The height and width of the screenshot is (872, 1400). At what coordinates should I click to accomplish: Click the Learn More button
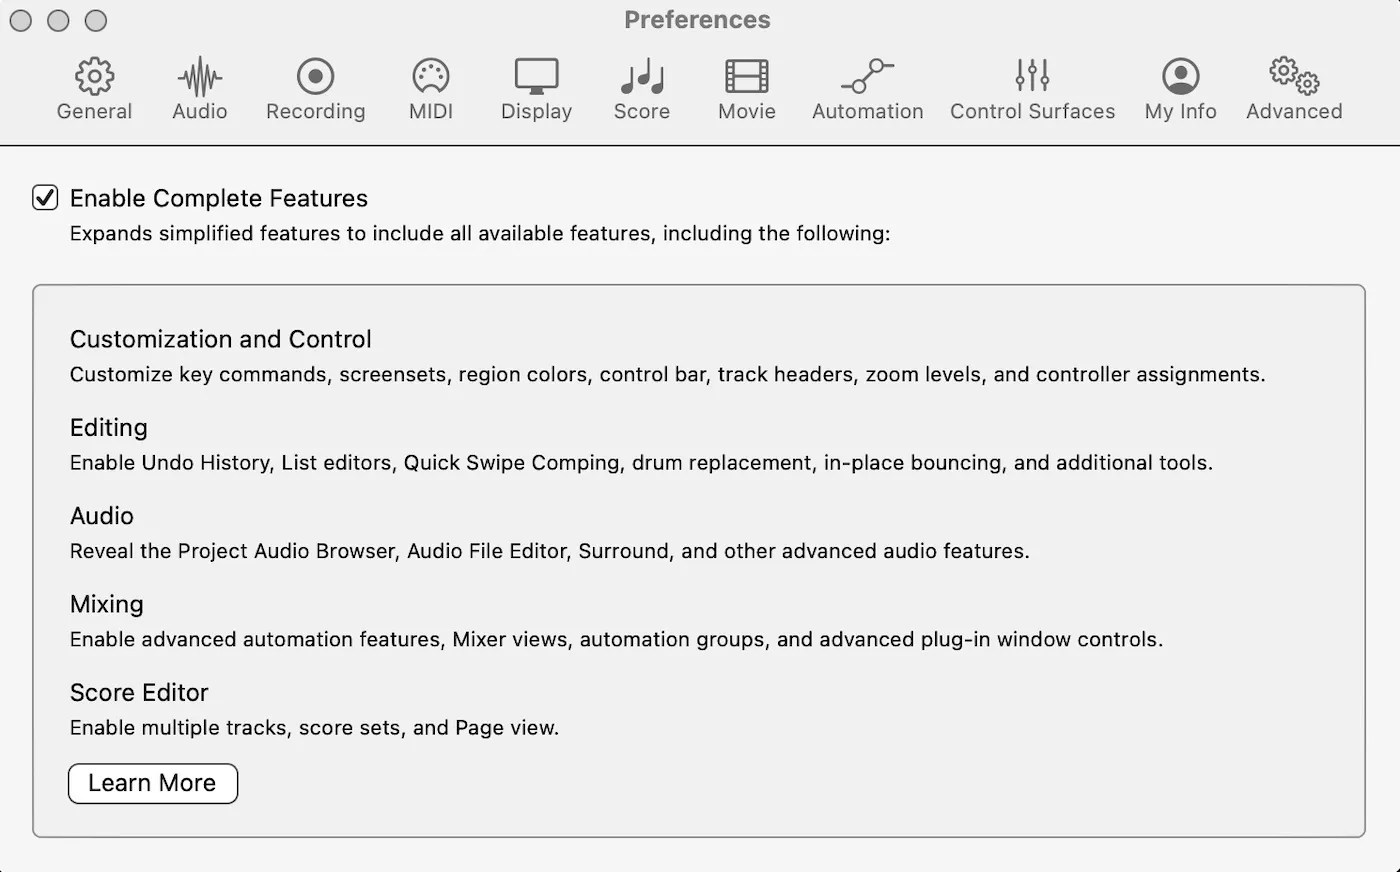tap(152, 783)
